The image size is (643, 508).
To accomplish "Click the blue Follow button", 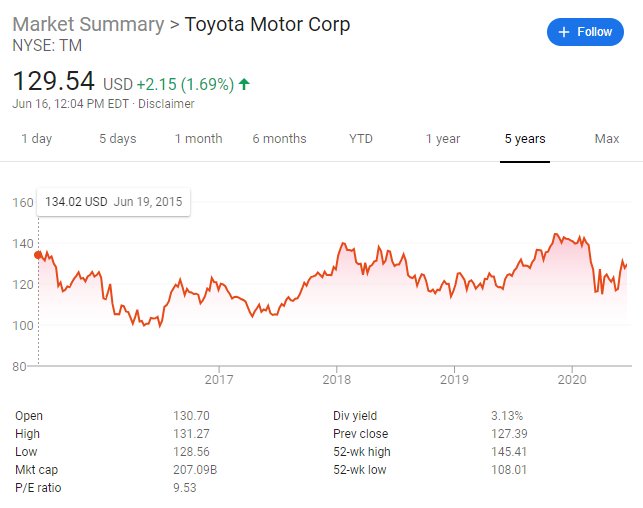I will point(585,32).
